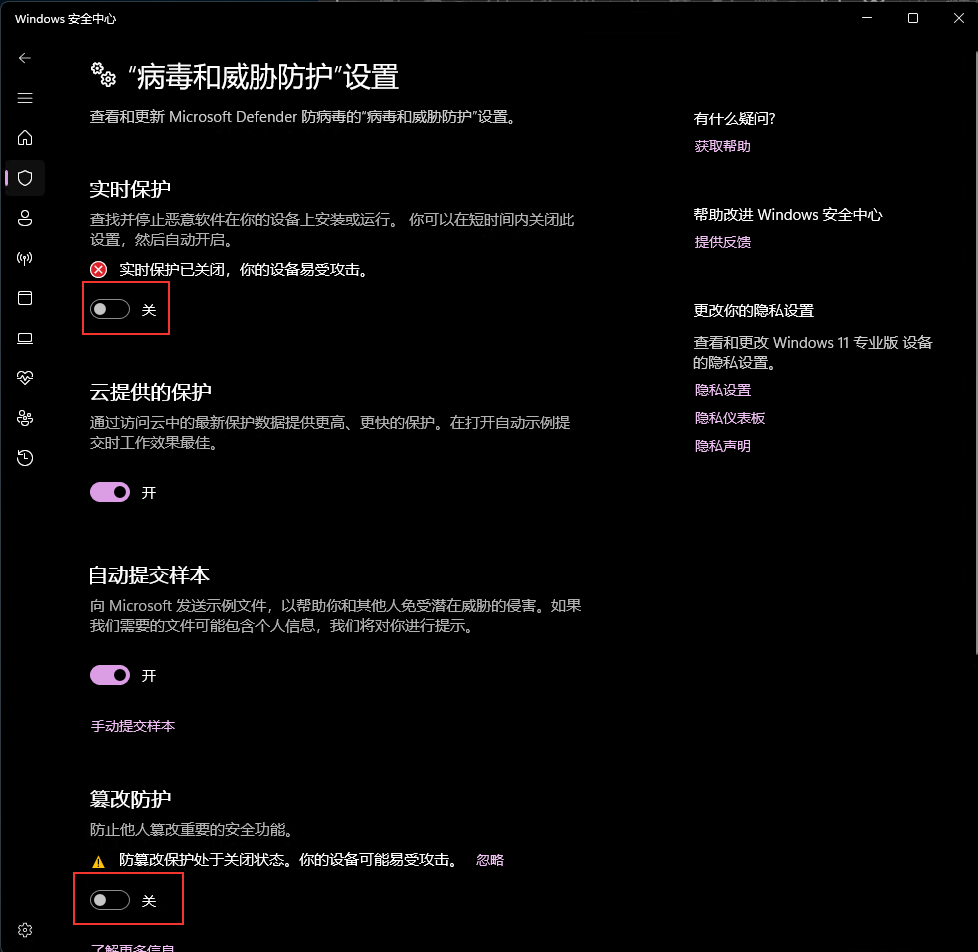This screenshot has height=952, width=978.
Task: Click the 更改你的隐私设置 heading
Action: coord(753,311)
